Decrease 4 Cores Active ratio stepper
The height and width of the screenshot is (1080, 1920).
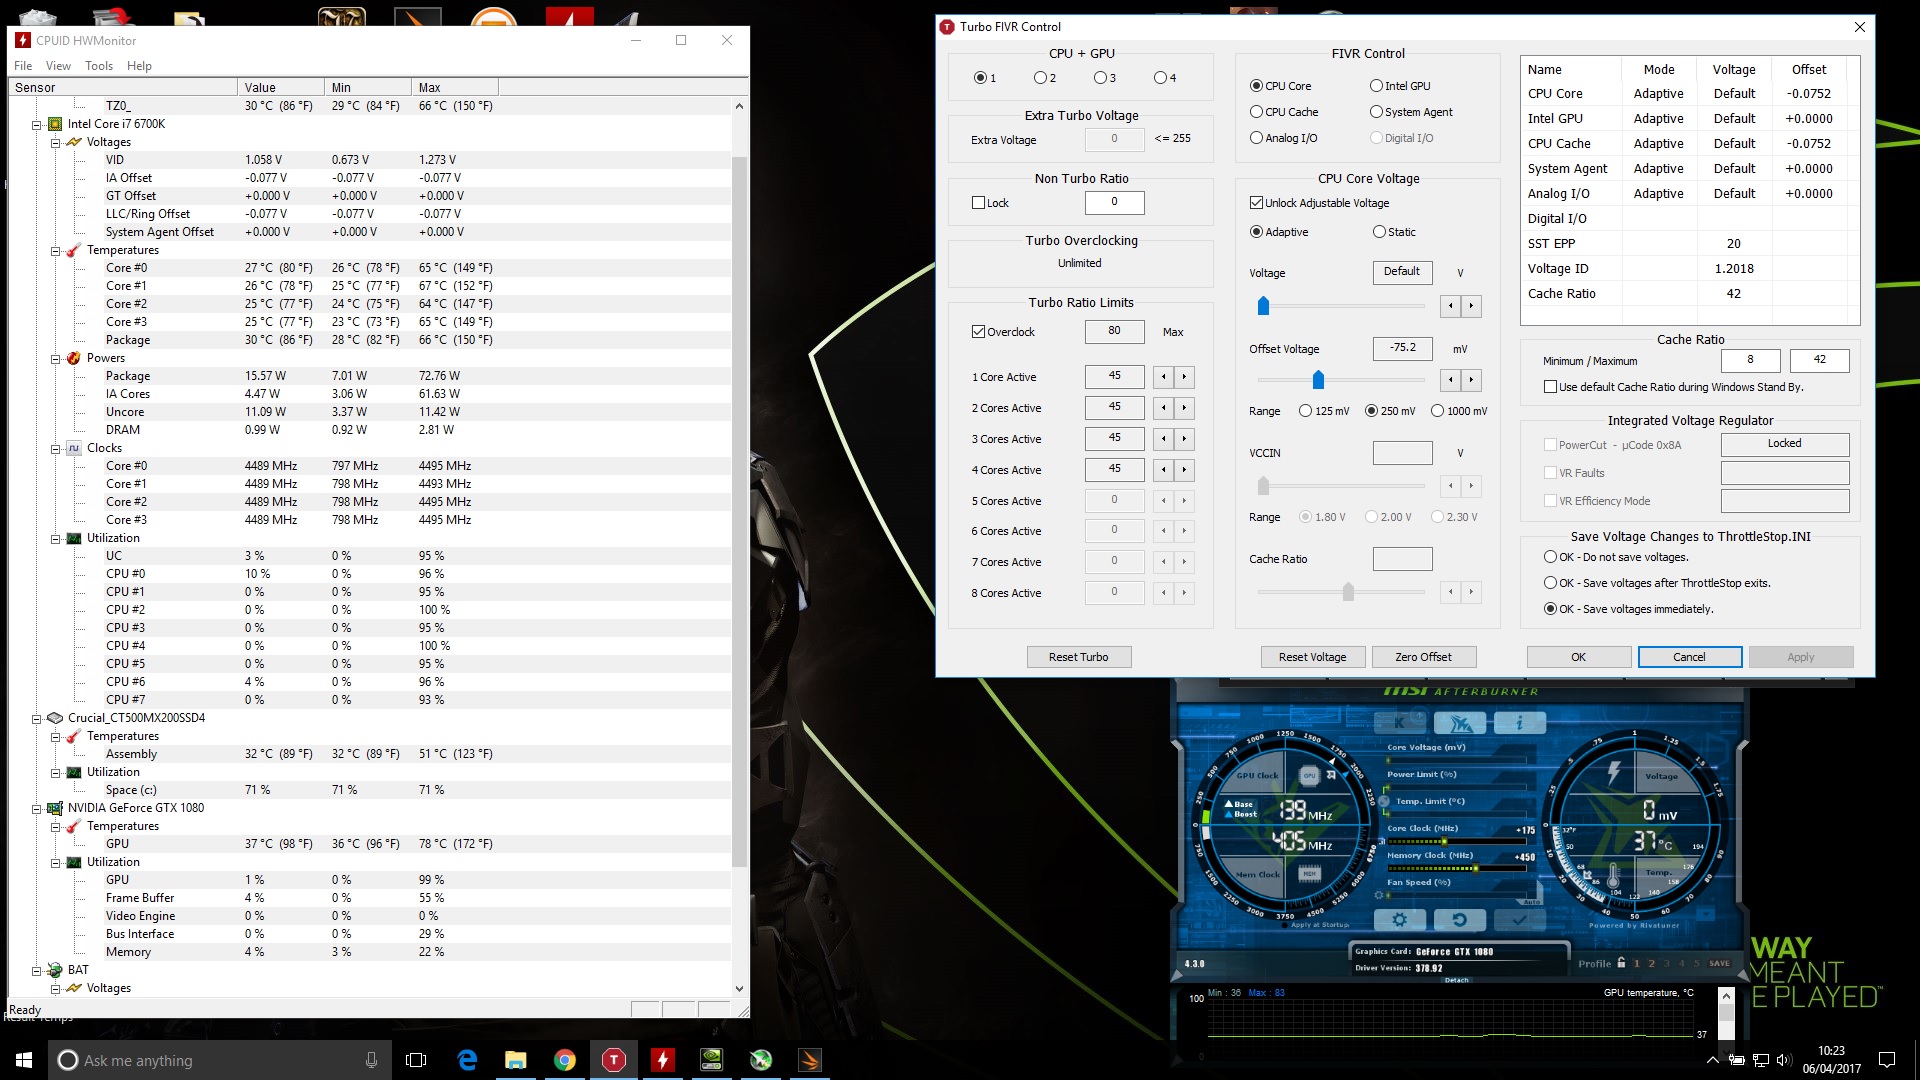1163,470
